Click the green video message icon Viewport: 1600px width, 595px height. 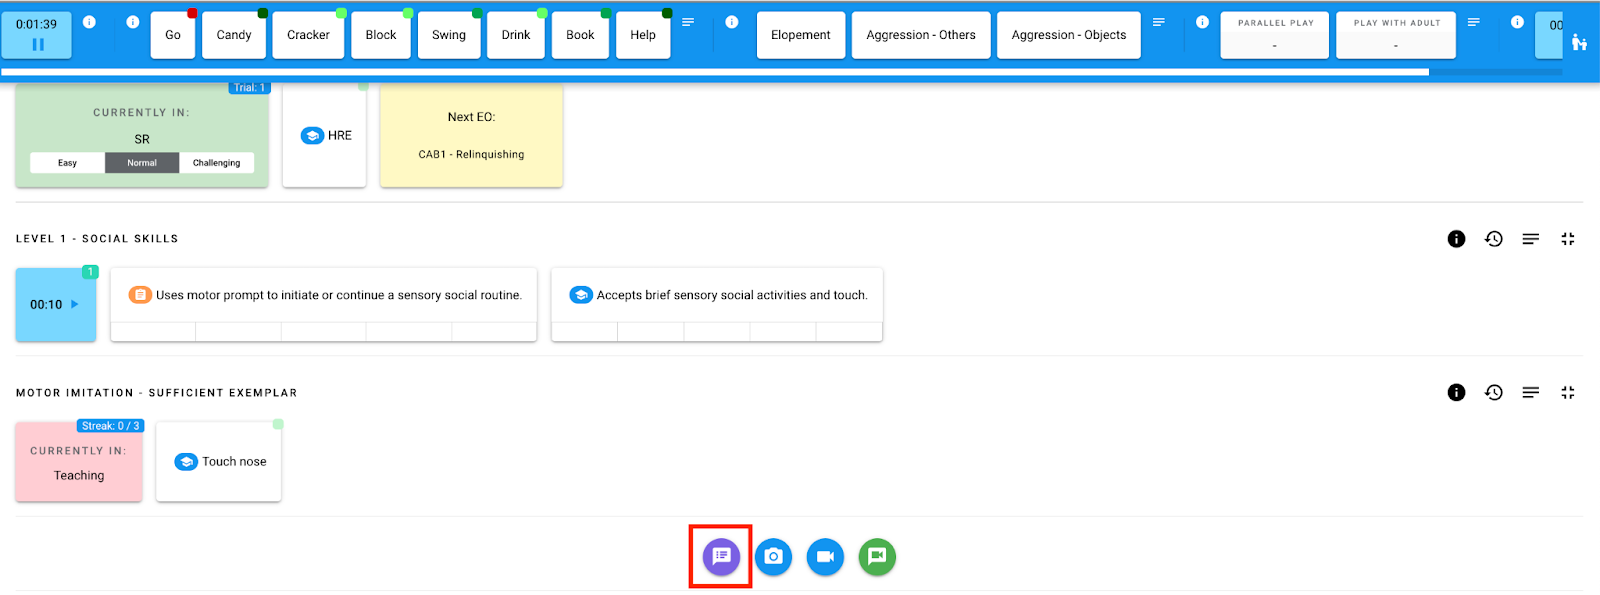[877, 557]
